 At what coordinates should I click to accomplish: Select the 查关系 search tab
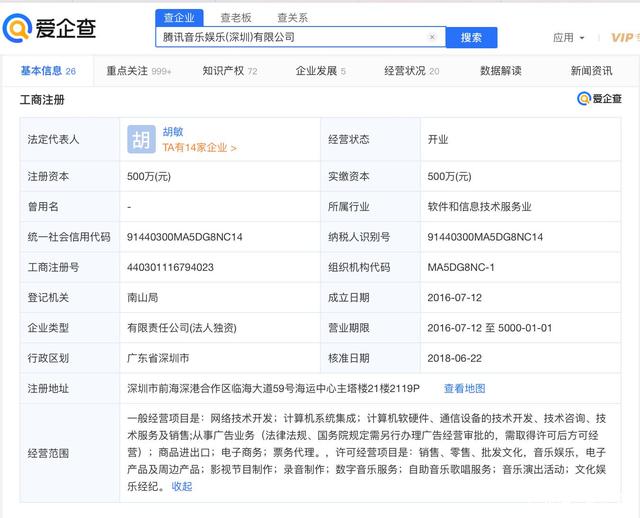292,18
